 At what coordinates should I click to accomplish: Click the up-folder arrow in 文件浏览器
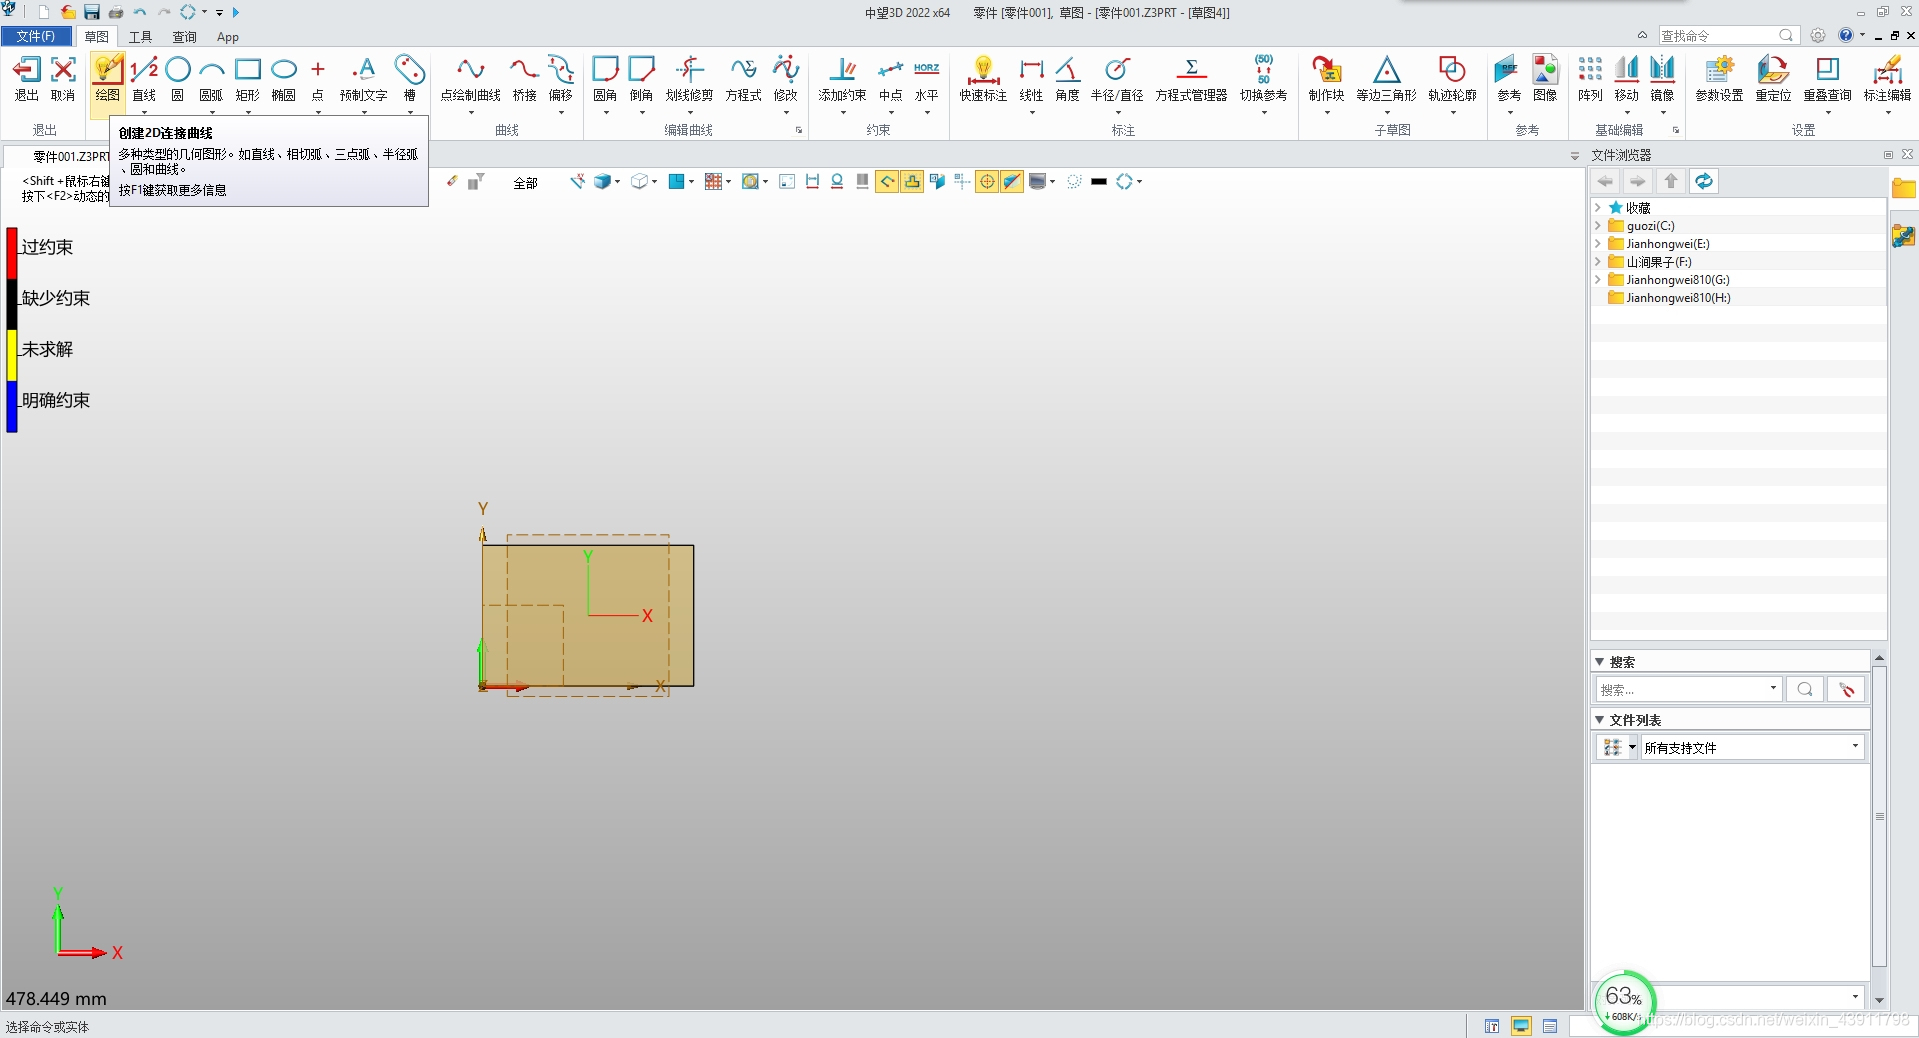click(x=1671, y=181)
